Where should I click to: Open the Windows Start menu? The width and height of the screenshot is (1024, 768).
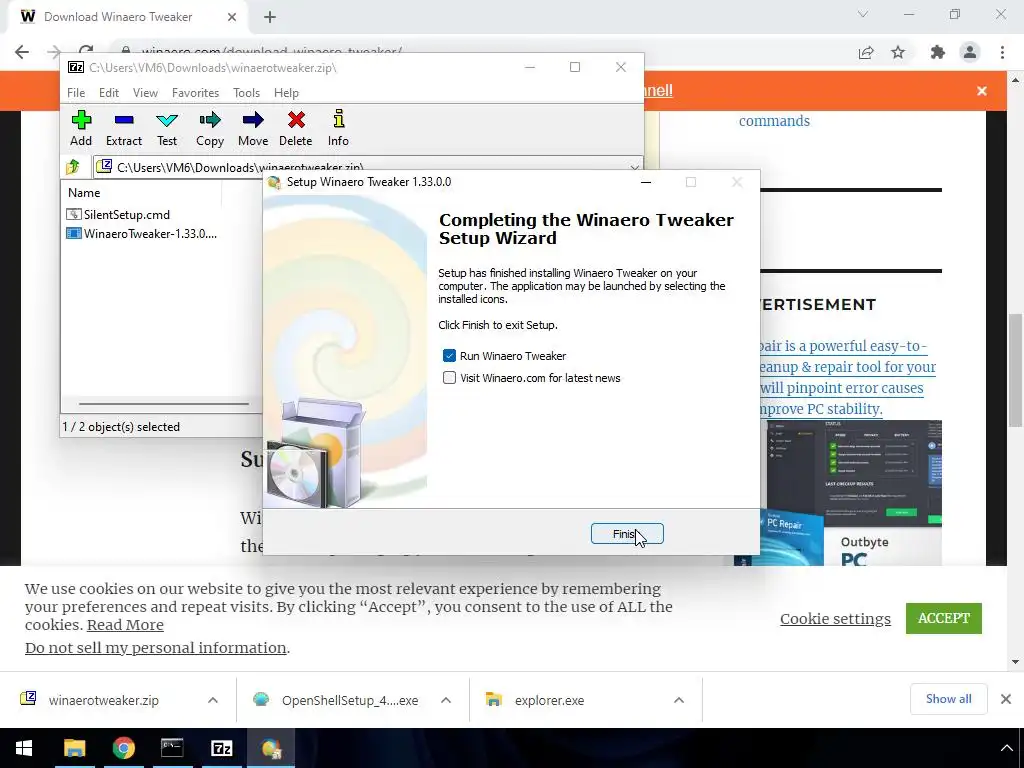pos(24,748)
